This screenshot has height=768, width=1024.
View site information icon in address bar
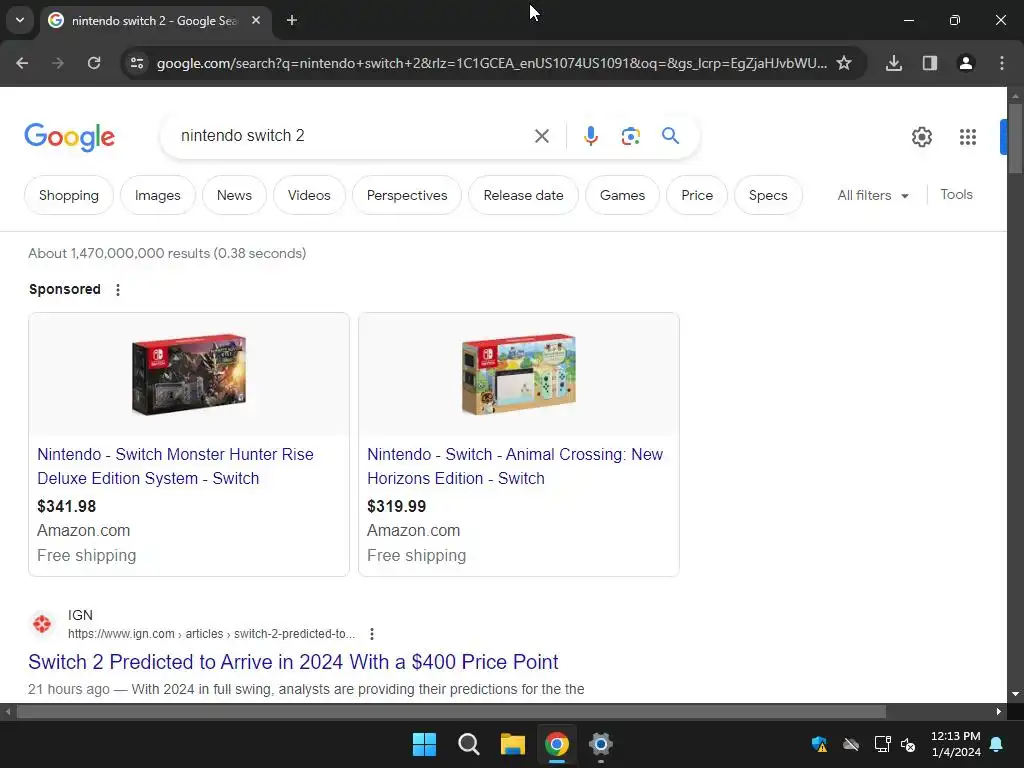click(137, 63)
